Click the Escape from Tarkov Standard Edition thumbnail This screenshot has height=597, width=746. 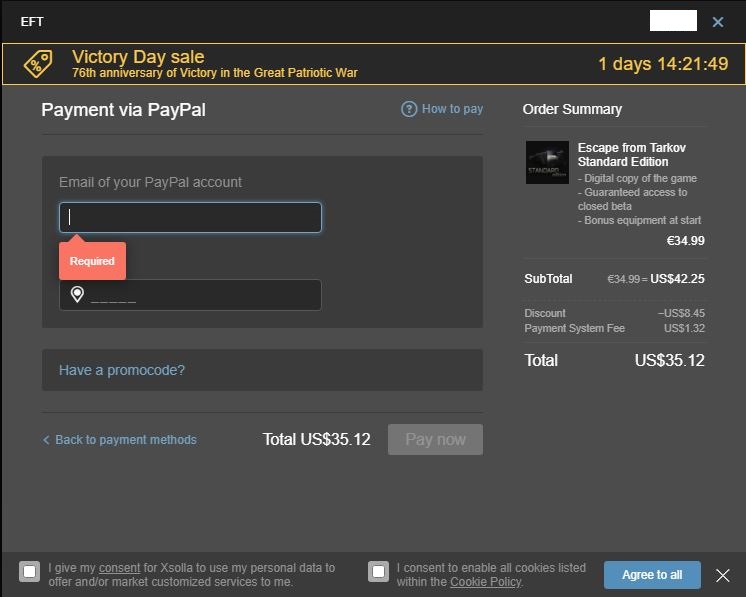547,162
